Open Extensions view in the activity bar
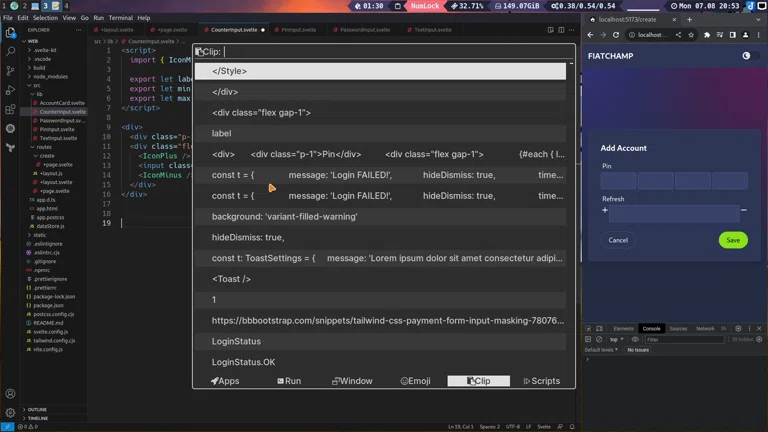 click(x=11, y=109)
